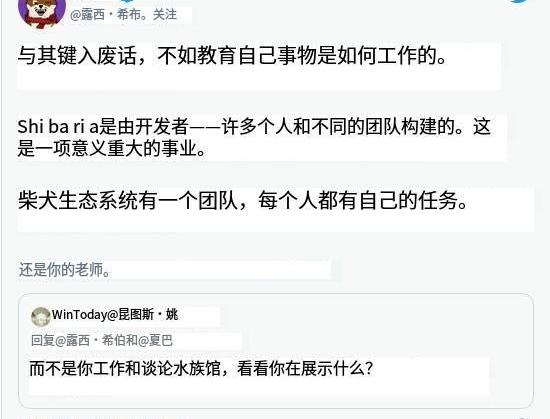The height and width of the screenshot is (419, 550).
Task: Select the 柴犬生态系统 sentence
Action: (242, 201)
